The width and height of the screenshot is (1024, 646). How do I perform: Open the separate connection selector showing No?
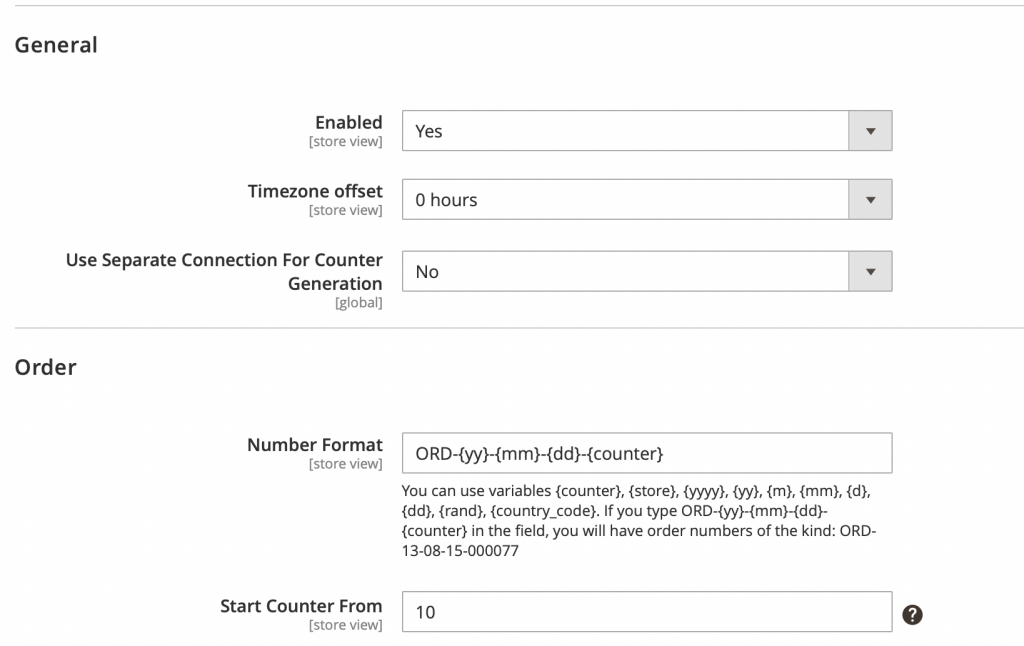tap(630, 270)
